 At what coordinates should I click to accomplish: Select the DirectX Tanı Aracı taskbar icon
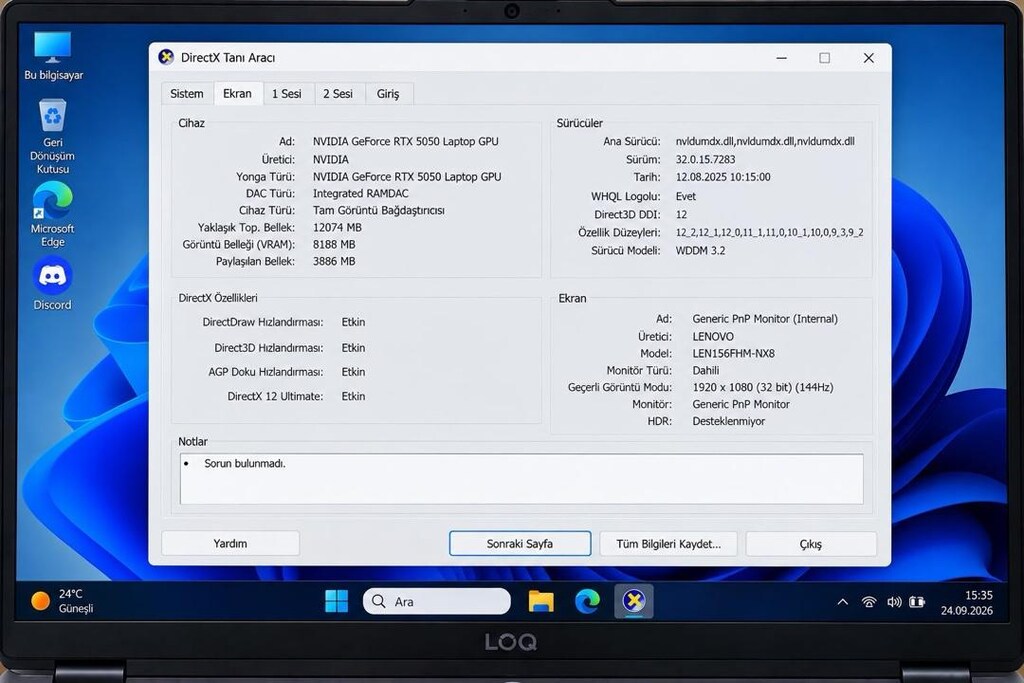tap(633, 601)
